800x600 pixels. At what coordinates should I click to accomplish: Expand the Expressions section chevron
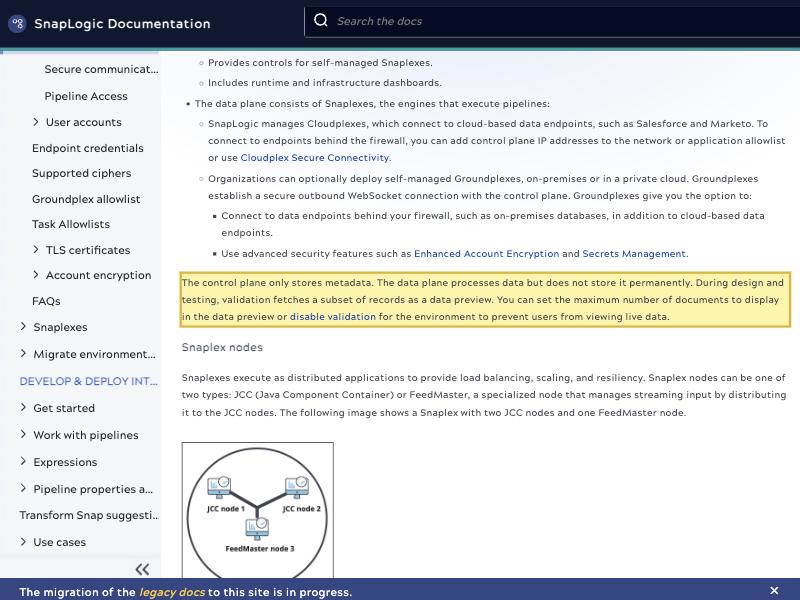coord(23,462)
